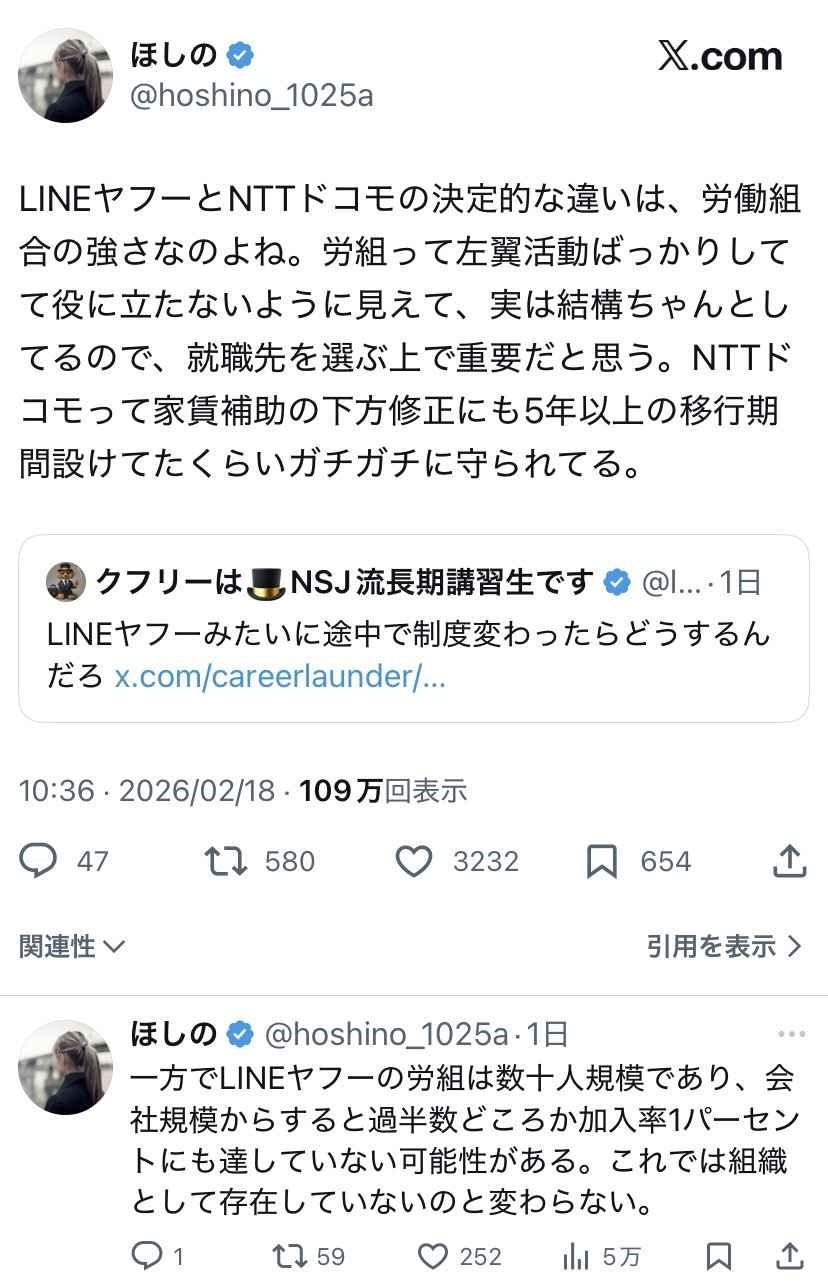The width and height of the screenshot is (828, 1281).
Task: Open the 関連性 sort dropdown
Action: 72,946
